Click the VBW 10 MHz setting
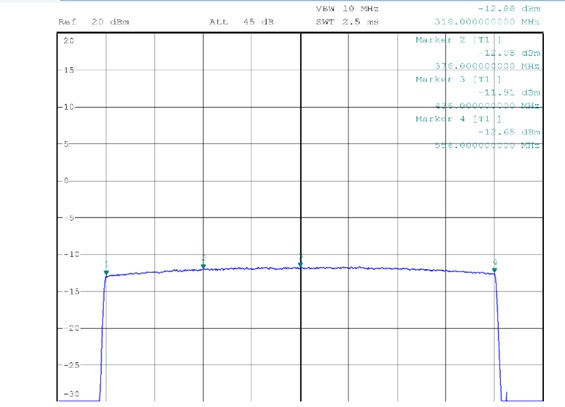The image size is (565, 407). [347, 9]
